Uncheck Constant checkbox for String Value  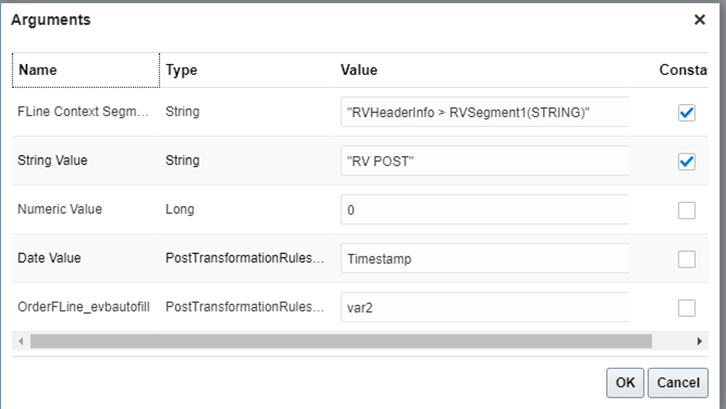[x=686, y=161]
